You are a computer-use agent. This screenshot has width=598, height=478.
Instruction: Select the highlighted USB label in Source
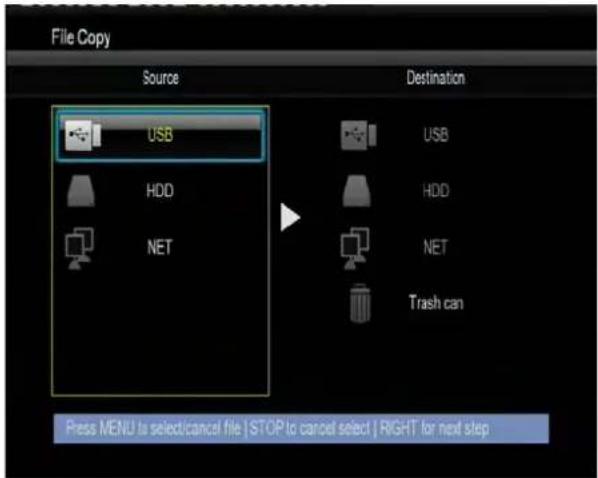pos(160,135)
